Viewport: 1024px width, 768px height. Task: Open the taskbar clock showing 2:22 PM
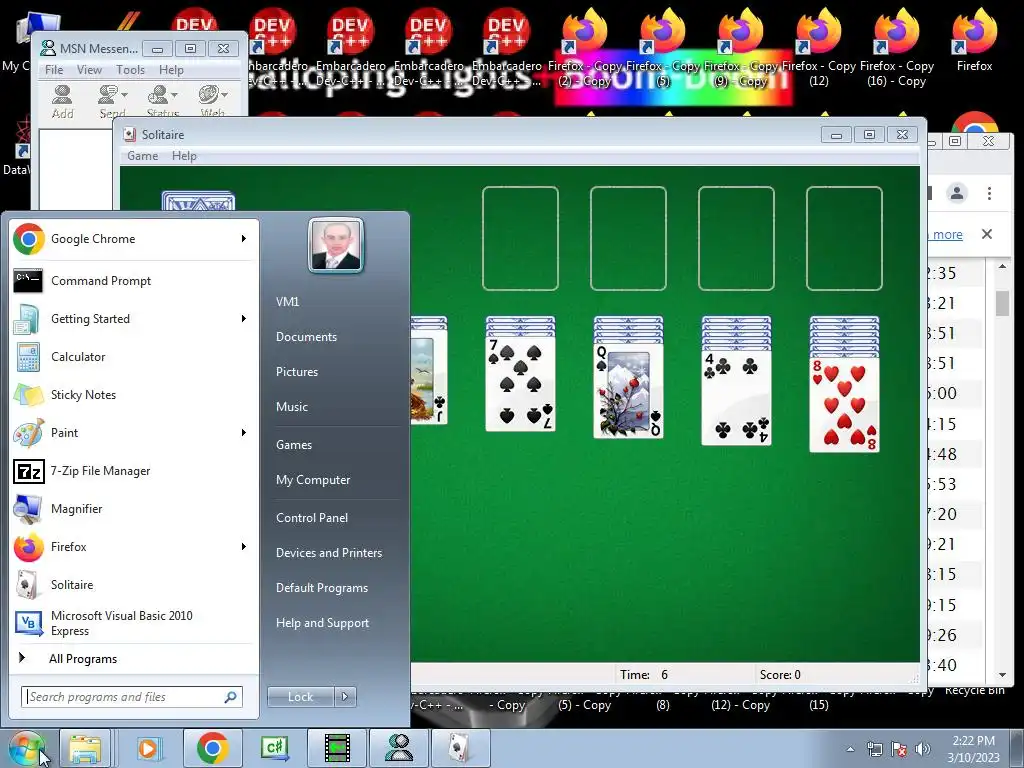[x=973, y=749]
